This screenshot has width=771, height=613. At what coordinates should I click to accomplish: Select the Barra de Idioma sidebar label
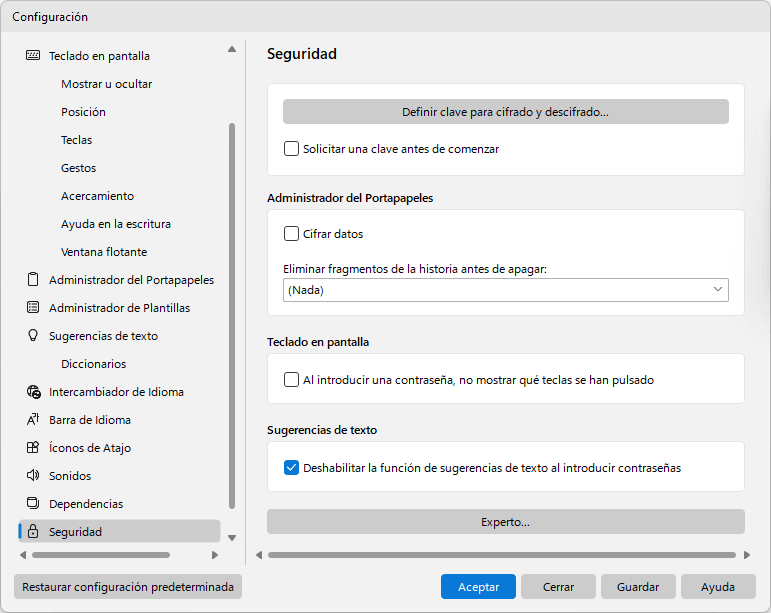pyautogui.click(x=90, y=420)
